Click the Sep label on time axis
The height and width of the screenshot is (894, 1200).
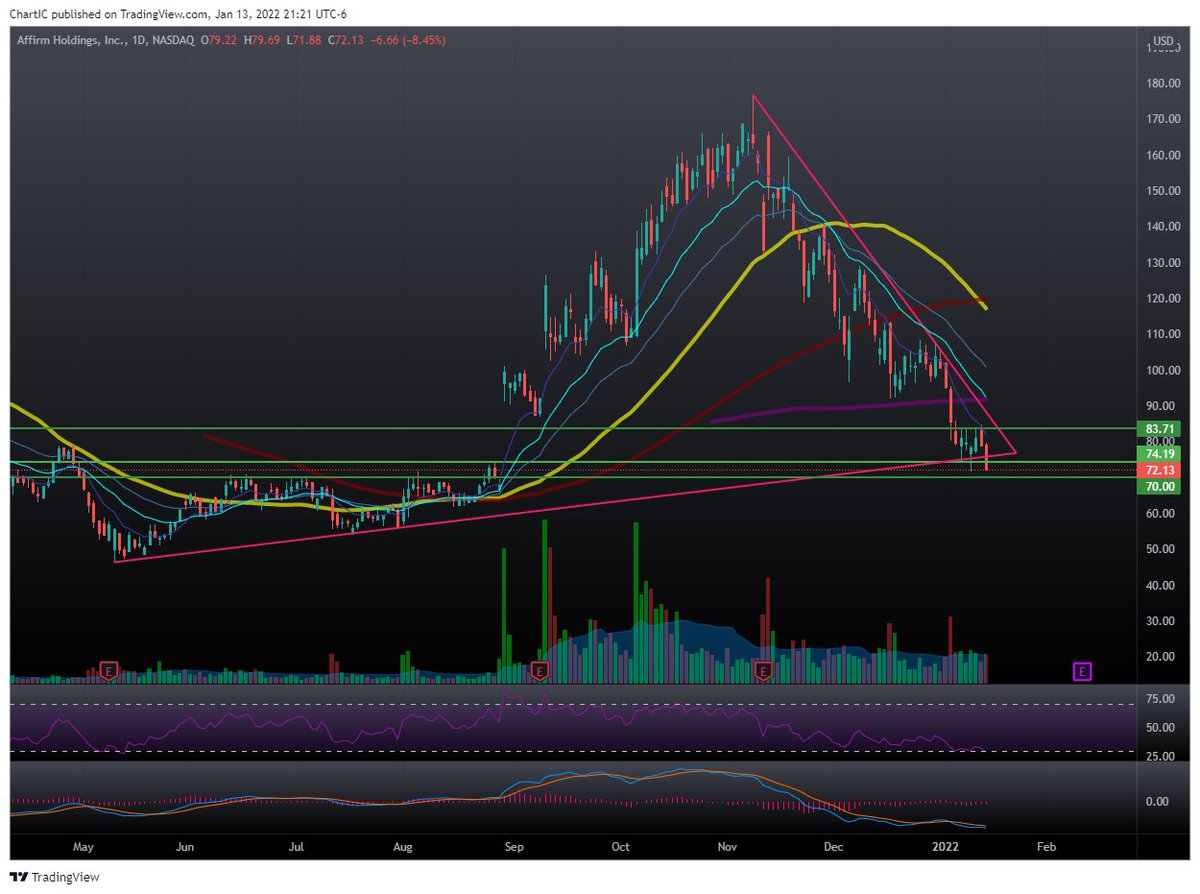(x=514, y=846)
